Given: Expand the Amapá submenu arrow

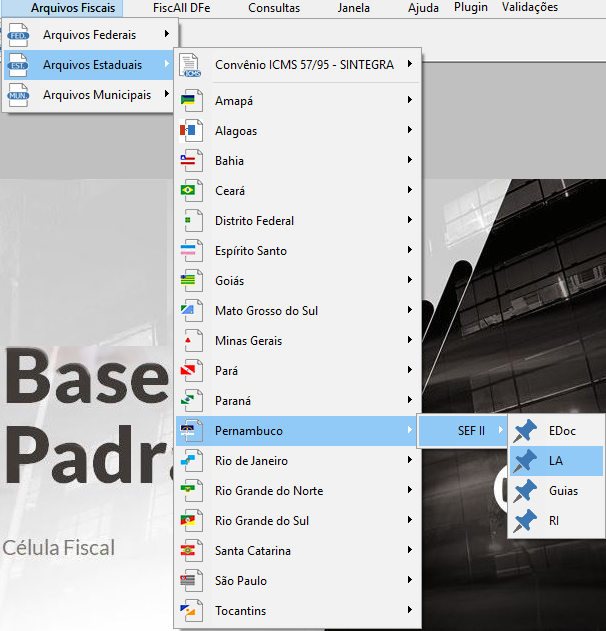Looking at the screenshot, I should [x=410, y=99].
